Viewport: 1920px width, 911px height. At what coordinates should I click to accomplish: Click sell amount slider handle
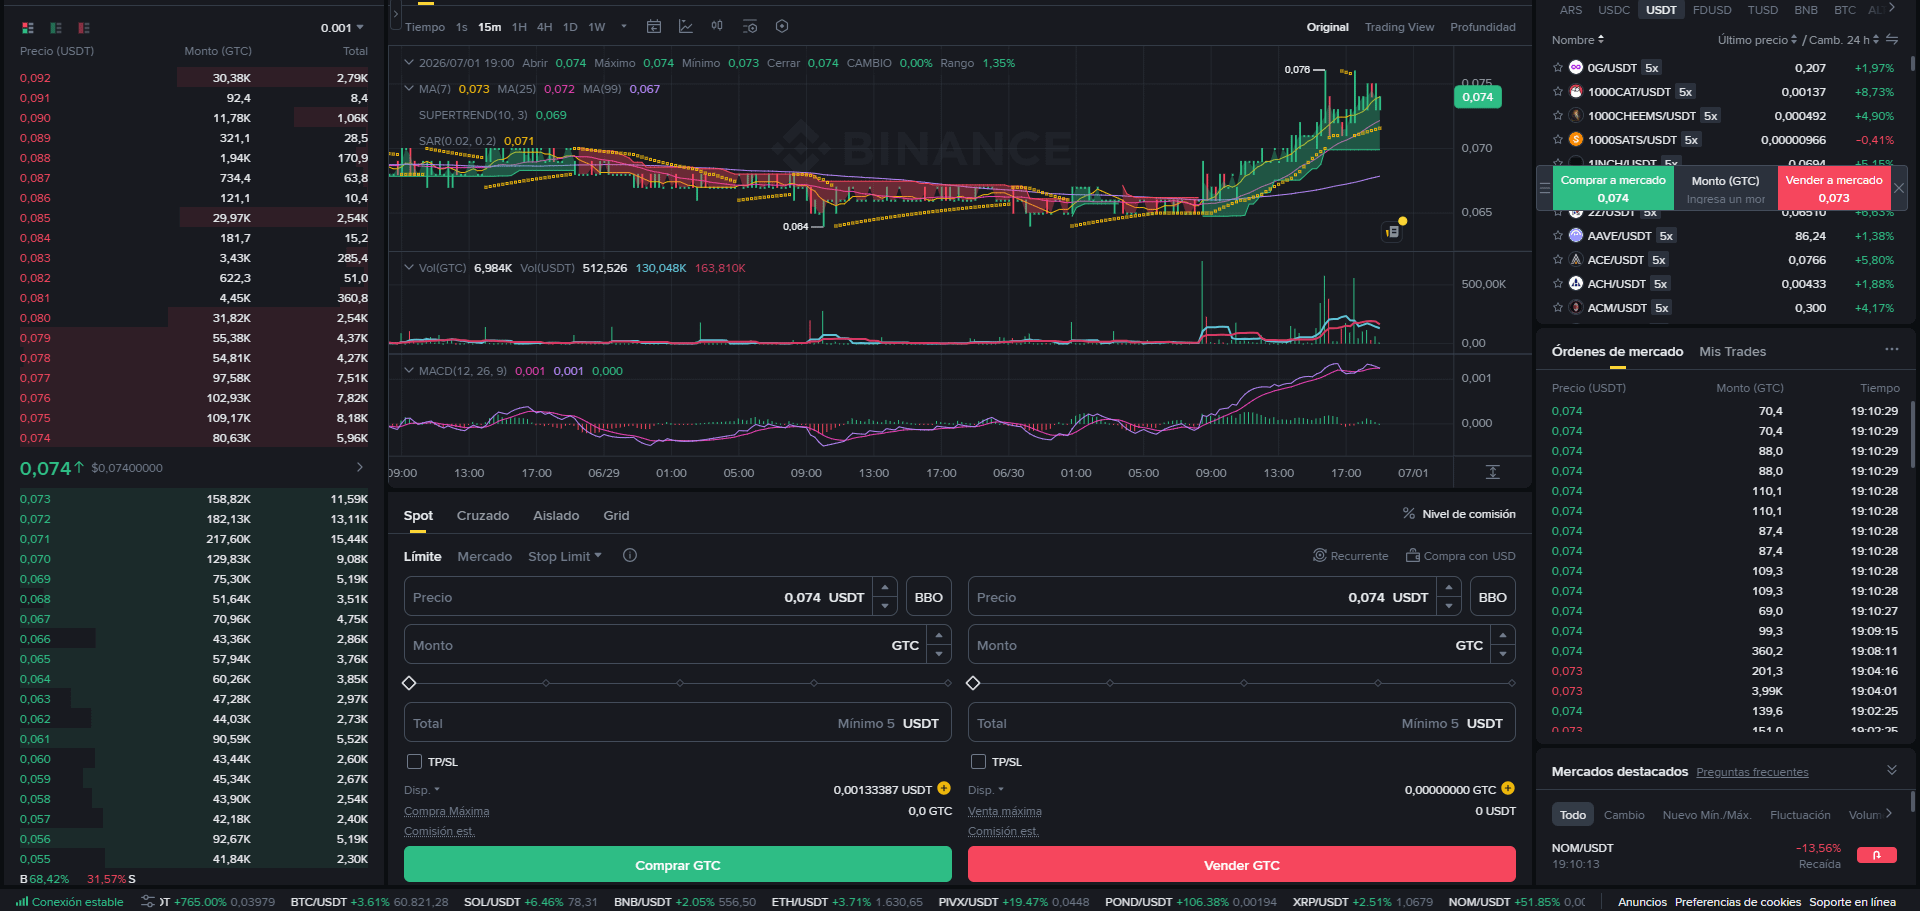tap(973, 683)
